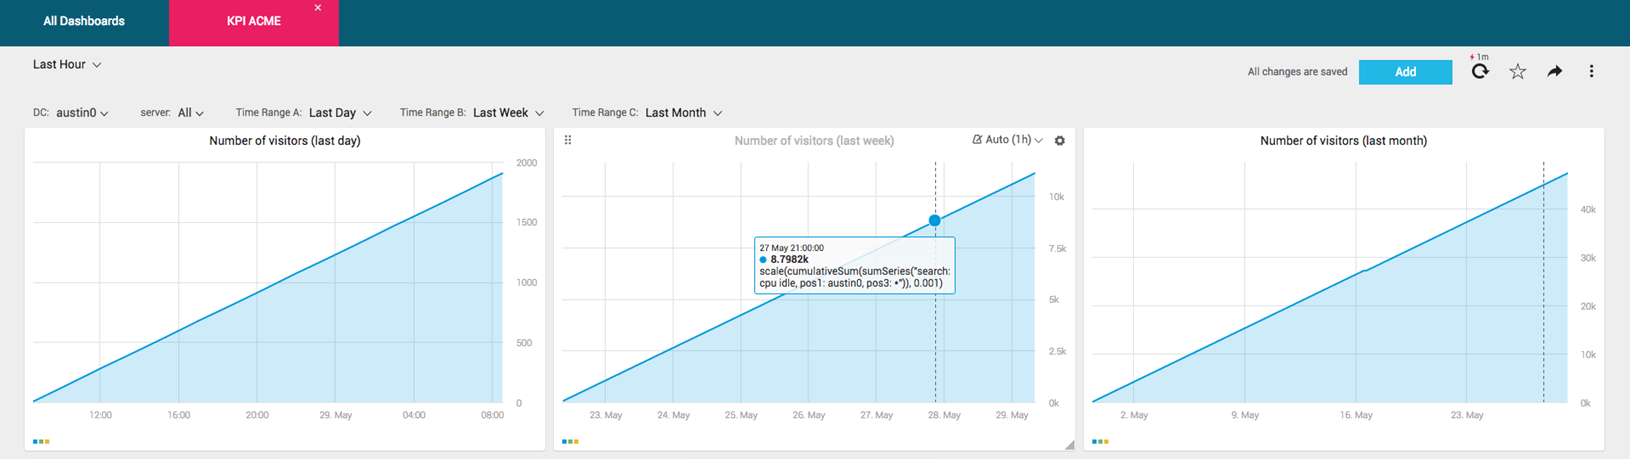1630x459 pixels.
Task: Open the Auto (1h) resolution dropdown
Action: coord(1008,140)
